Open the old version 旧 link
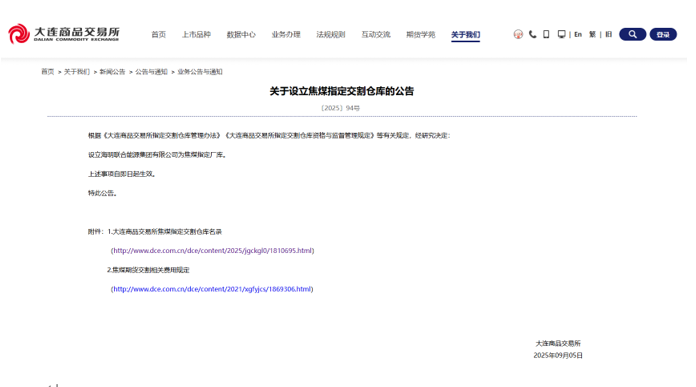Viewport: 696px width, 387px height. tap(609, 34)
